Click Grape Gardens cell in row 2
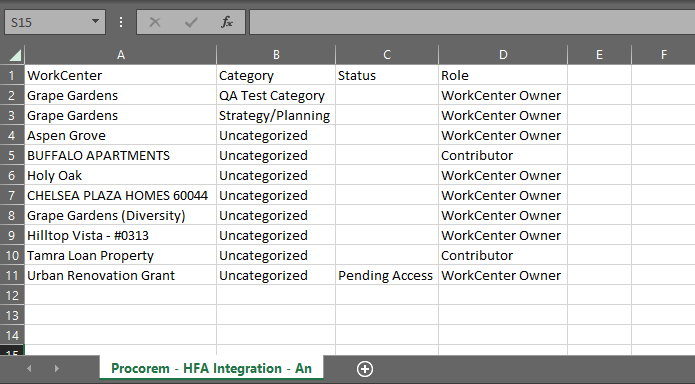Screen dimensions: 695x384 pos(121,95)
